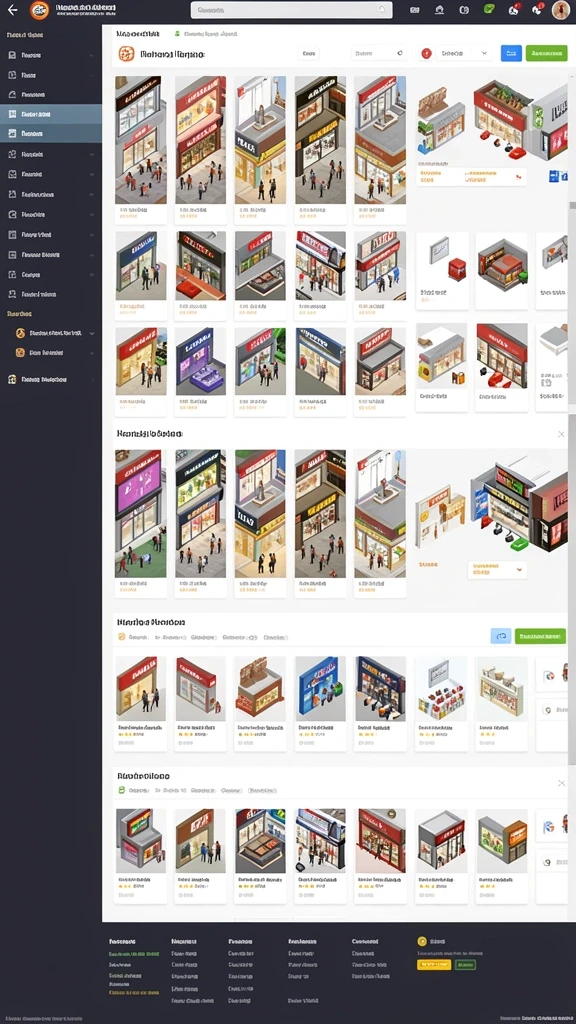Expand the first sidebar menu item chevron
The width and height of the screenshot is (576, 1024).
click(91, 56)
